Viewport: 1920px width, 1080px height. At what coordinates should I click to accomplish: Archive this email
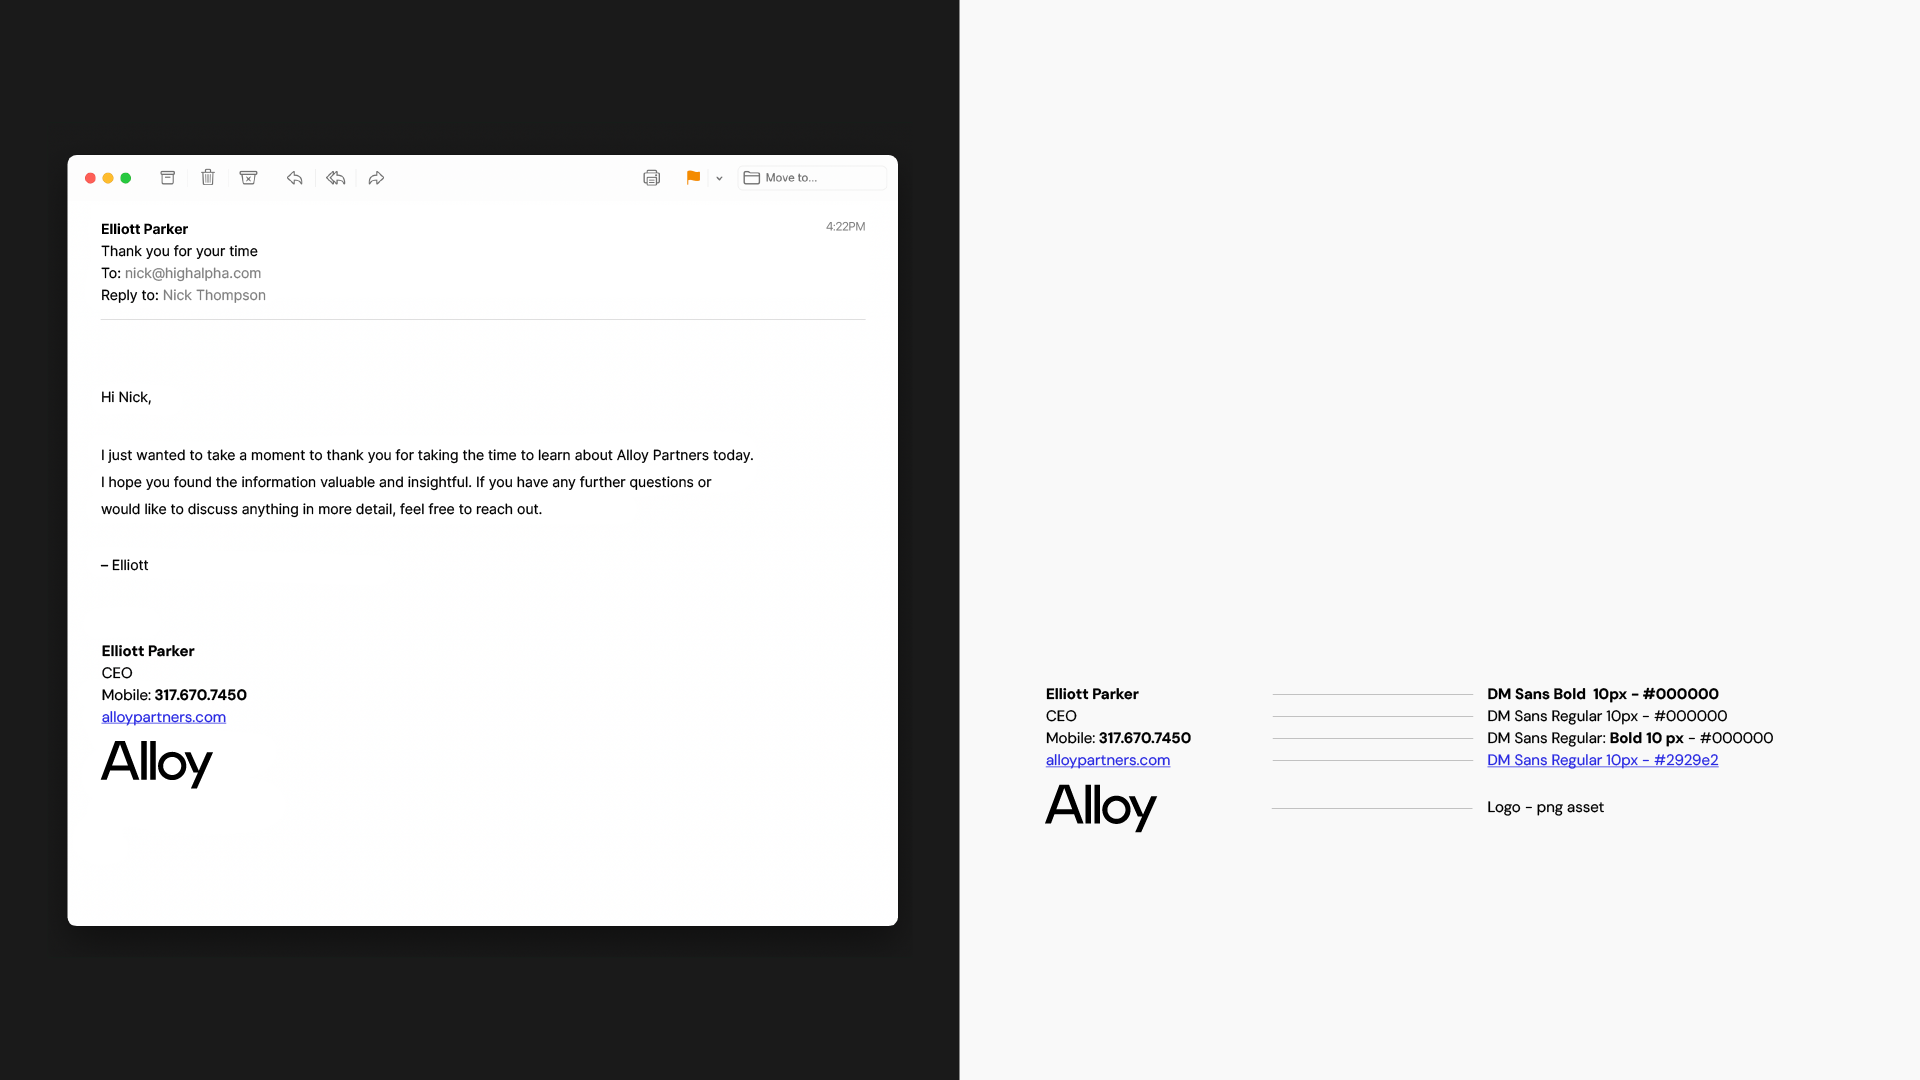(167, 177)
